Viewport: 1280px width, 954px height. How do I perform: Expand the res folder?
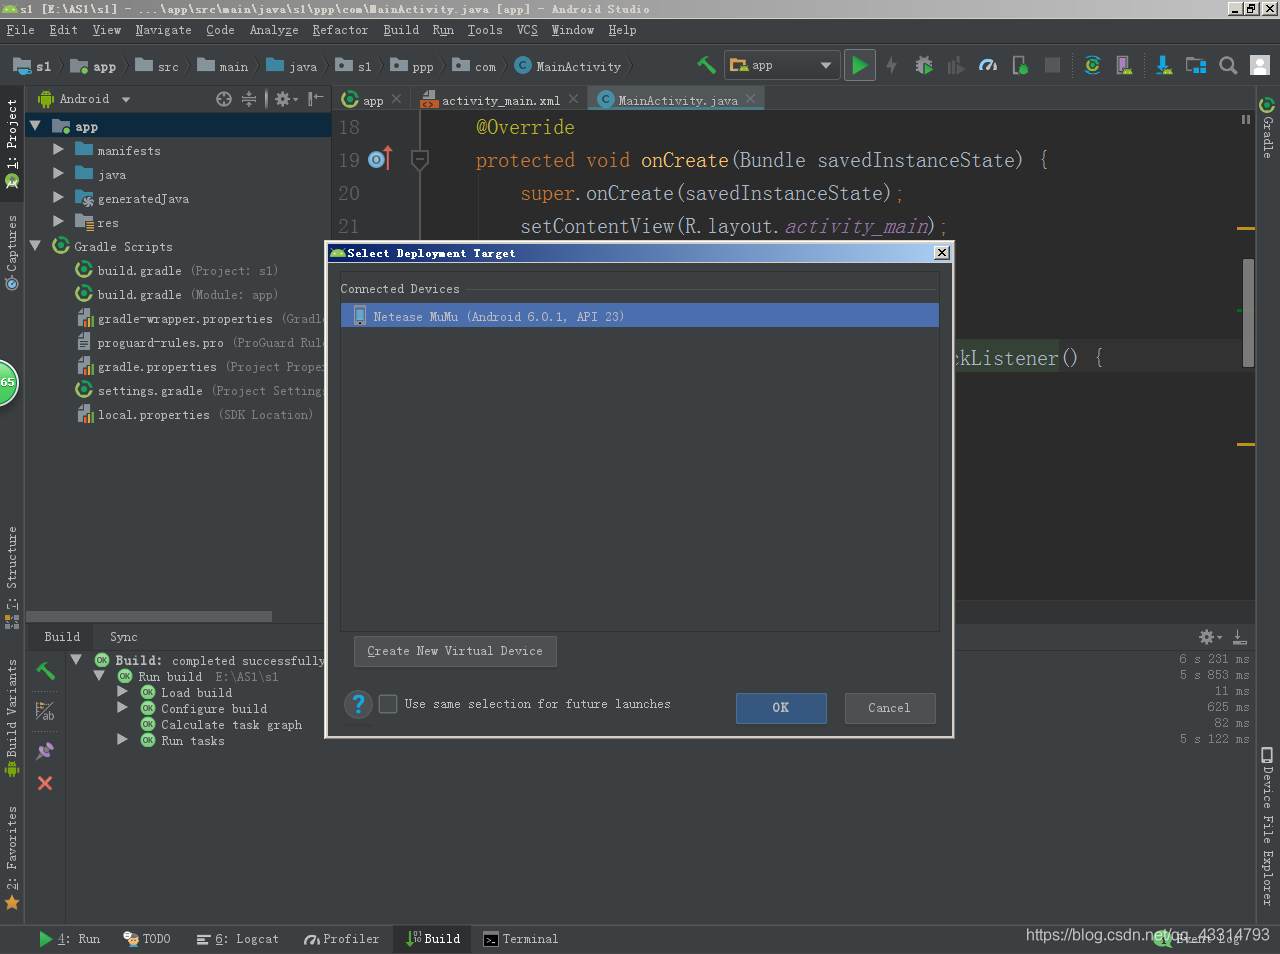58,222
